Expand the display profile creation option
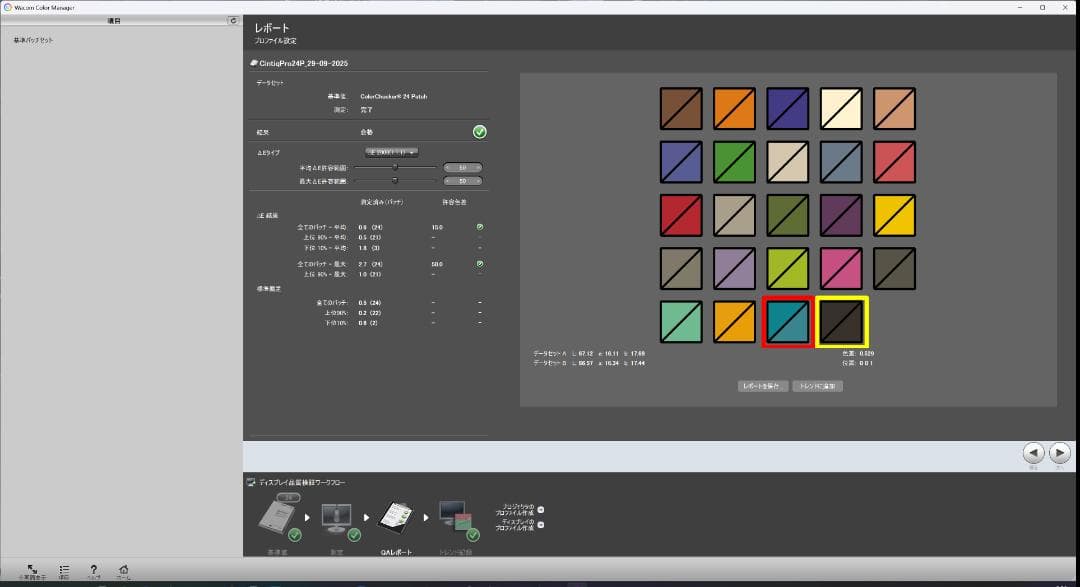 (541, 524)
